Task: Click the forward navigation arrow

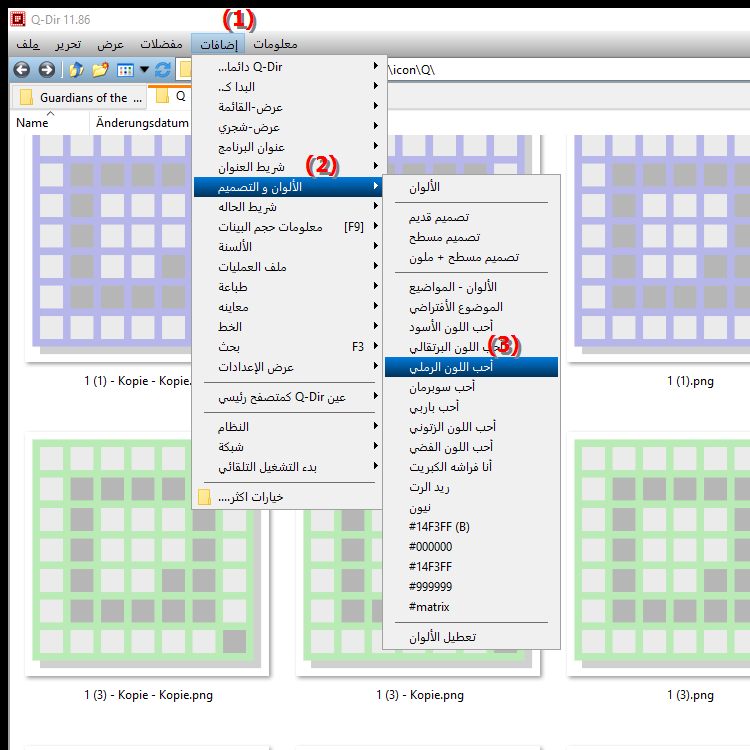Action: coord(46,70)
